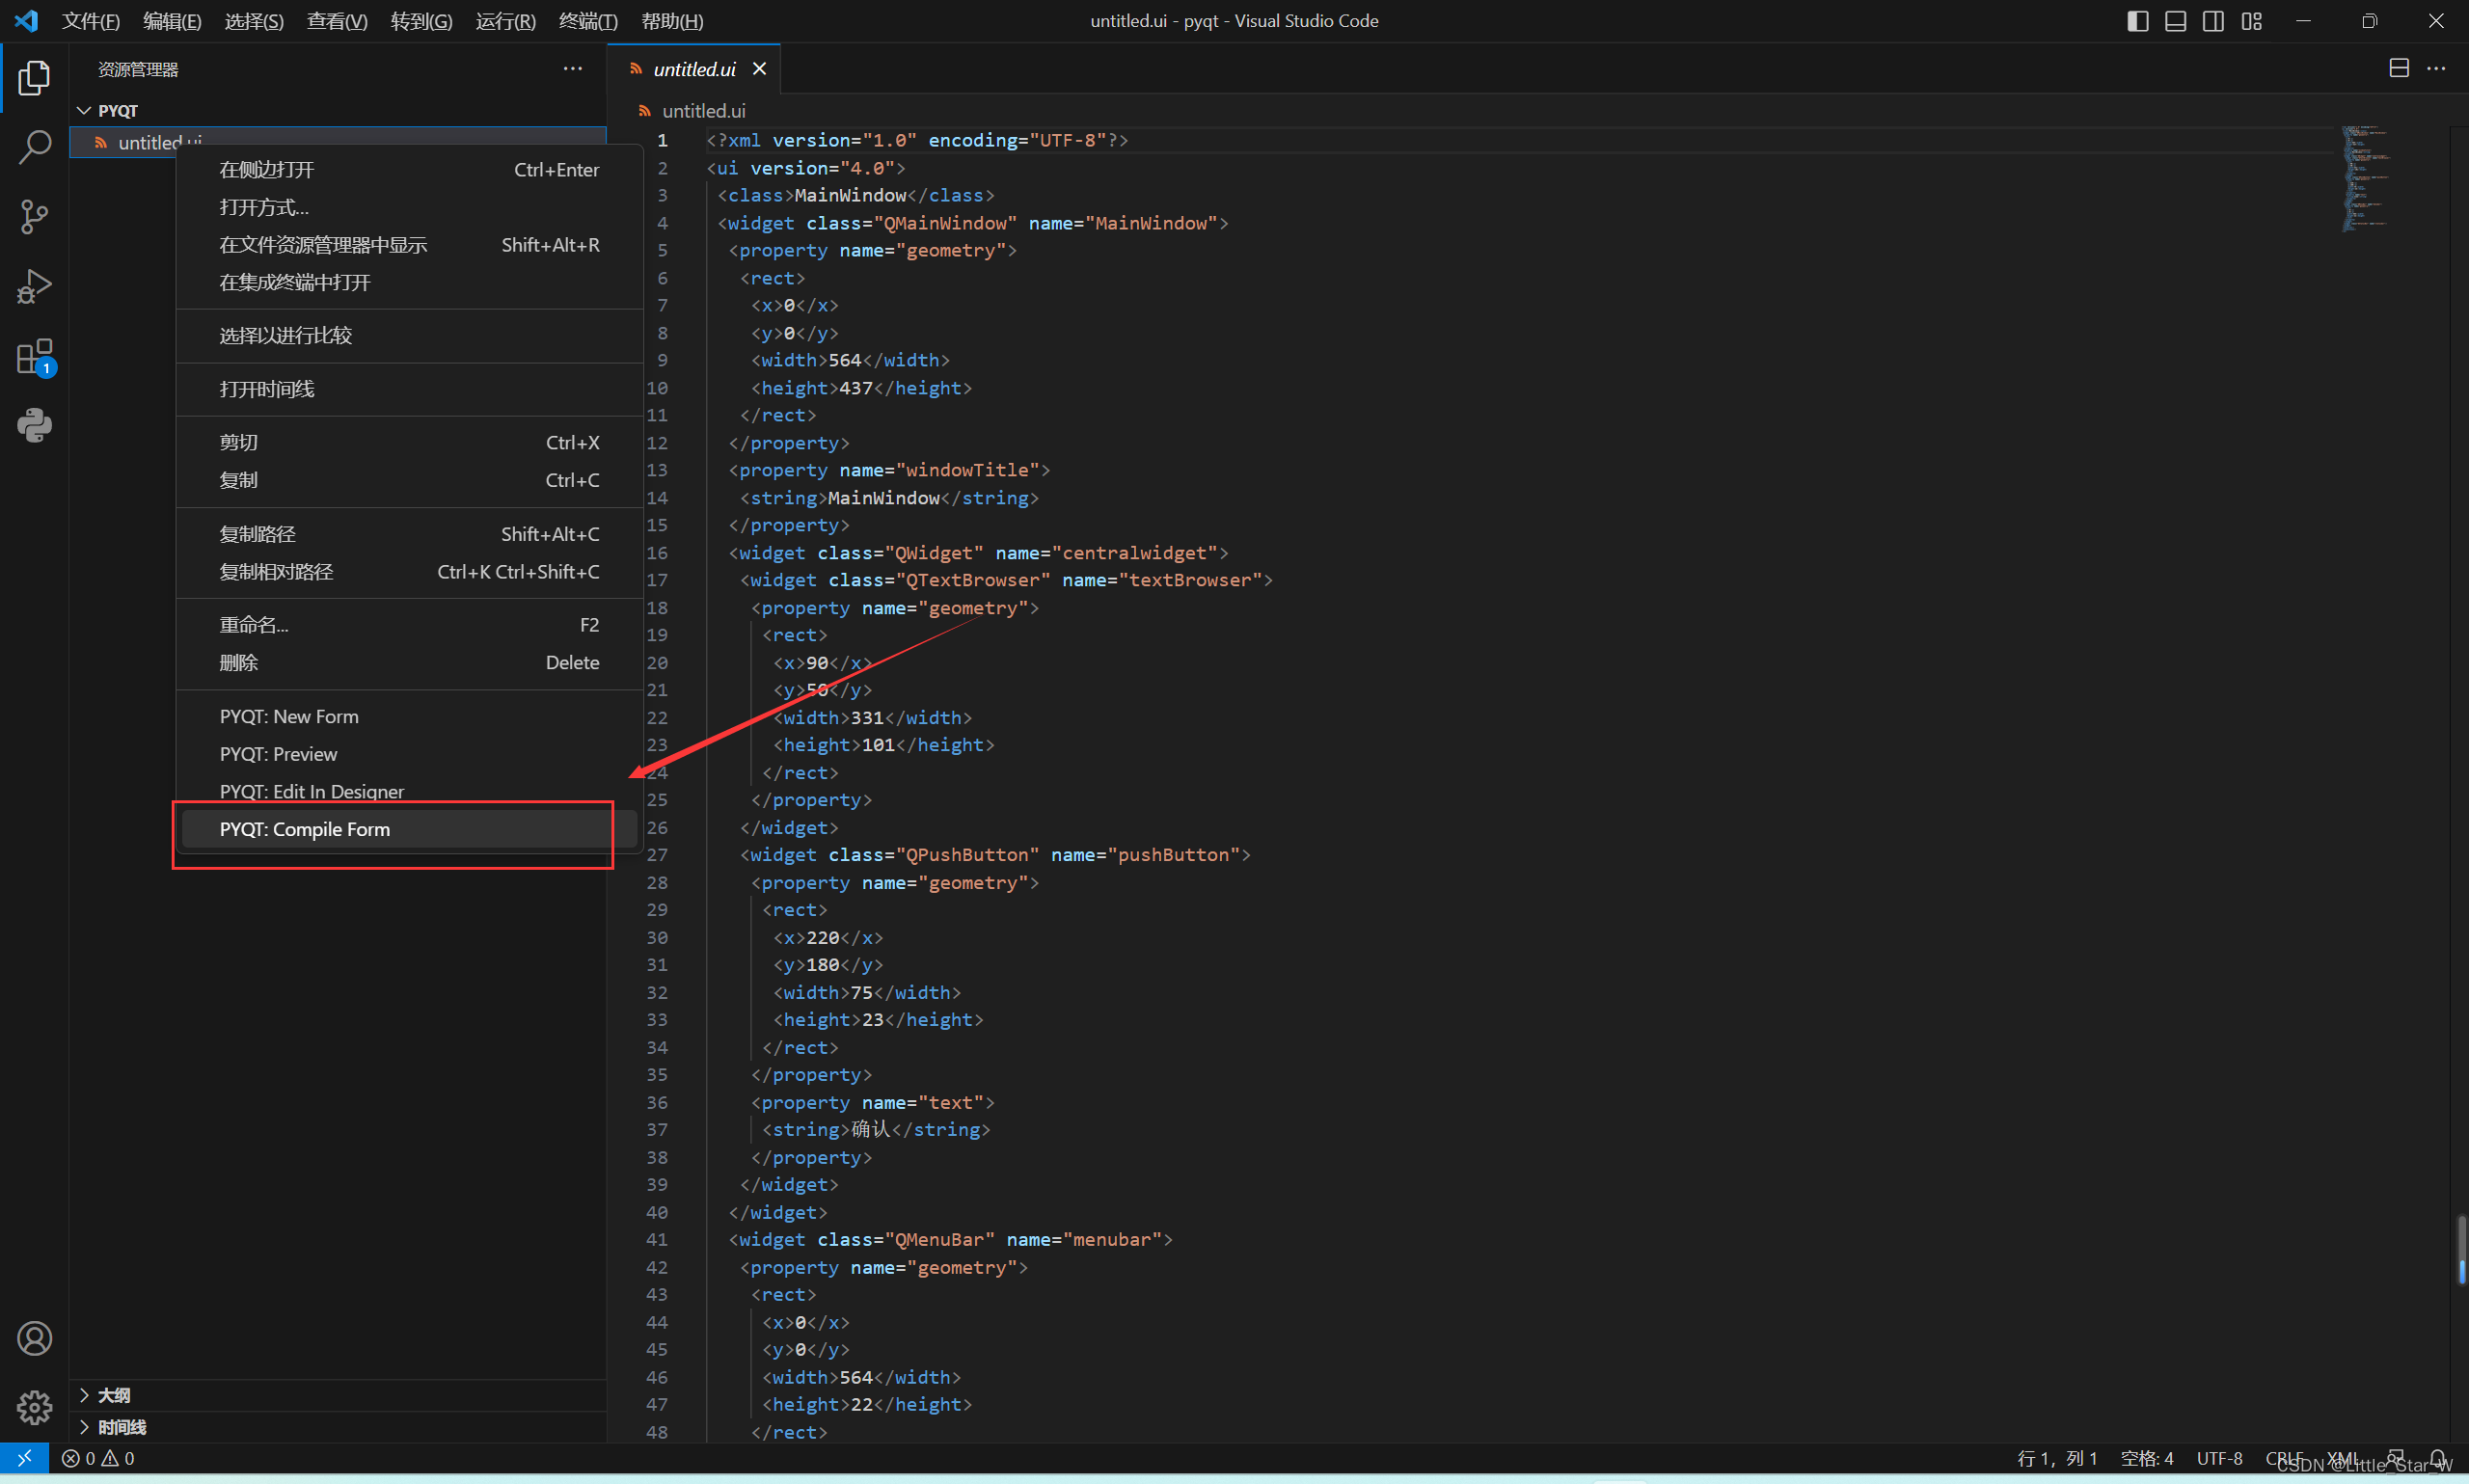
Task: Open the Source Control view icon
Action: tap(34, 216)
